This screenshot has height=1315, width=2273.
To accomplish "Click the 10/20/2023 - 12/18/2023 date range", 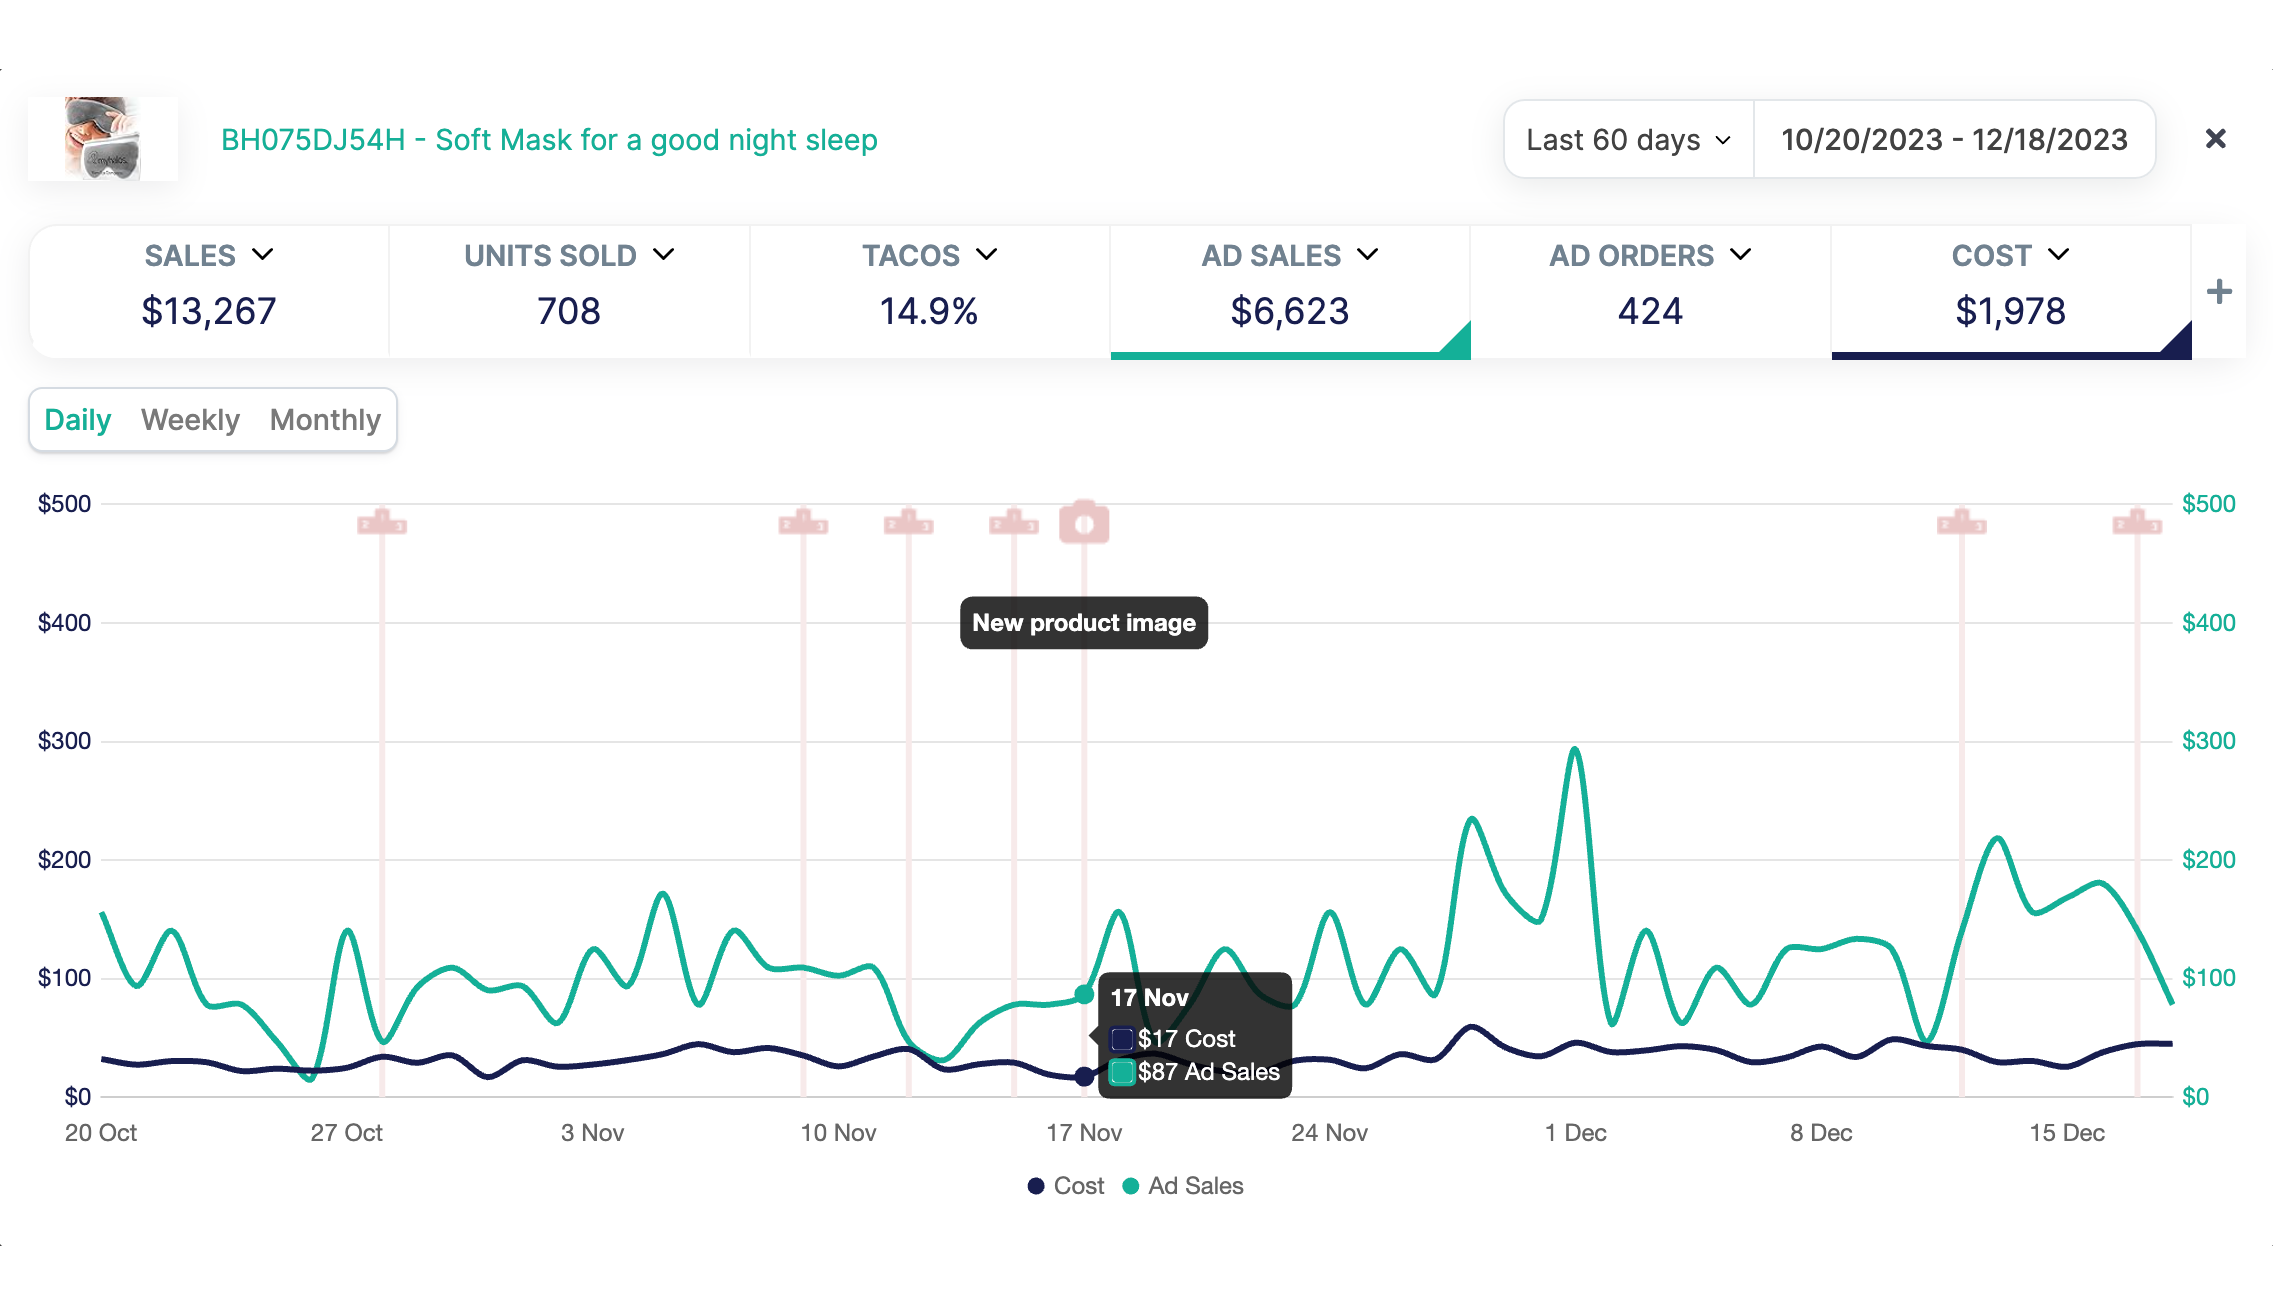I will pyautogui.click(x=1954, y=140).
